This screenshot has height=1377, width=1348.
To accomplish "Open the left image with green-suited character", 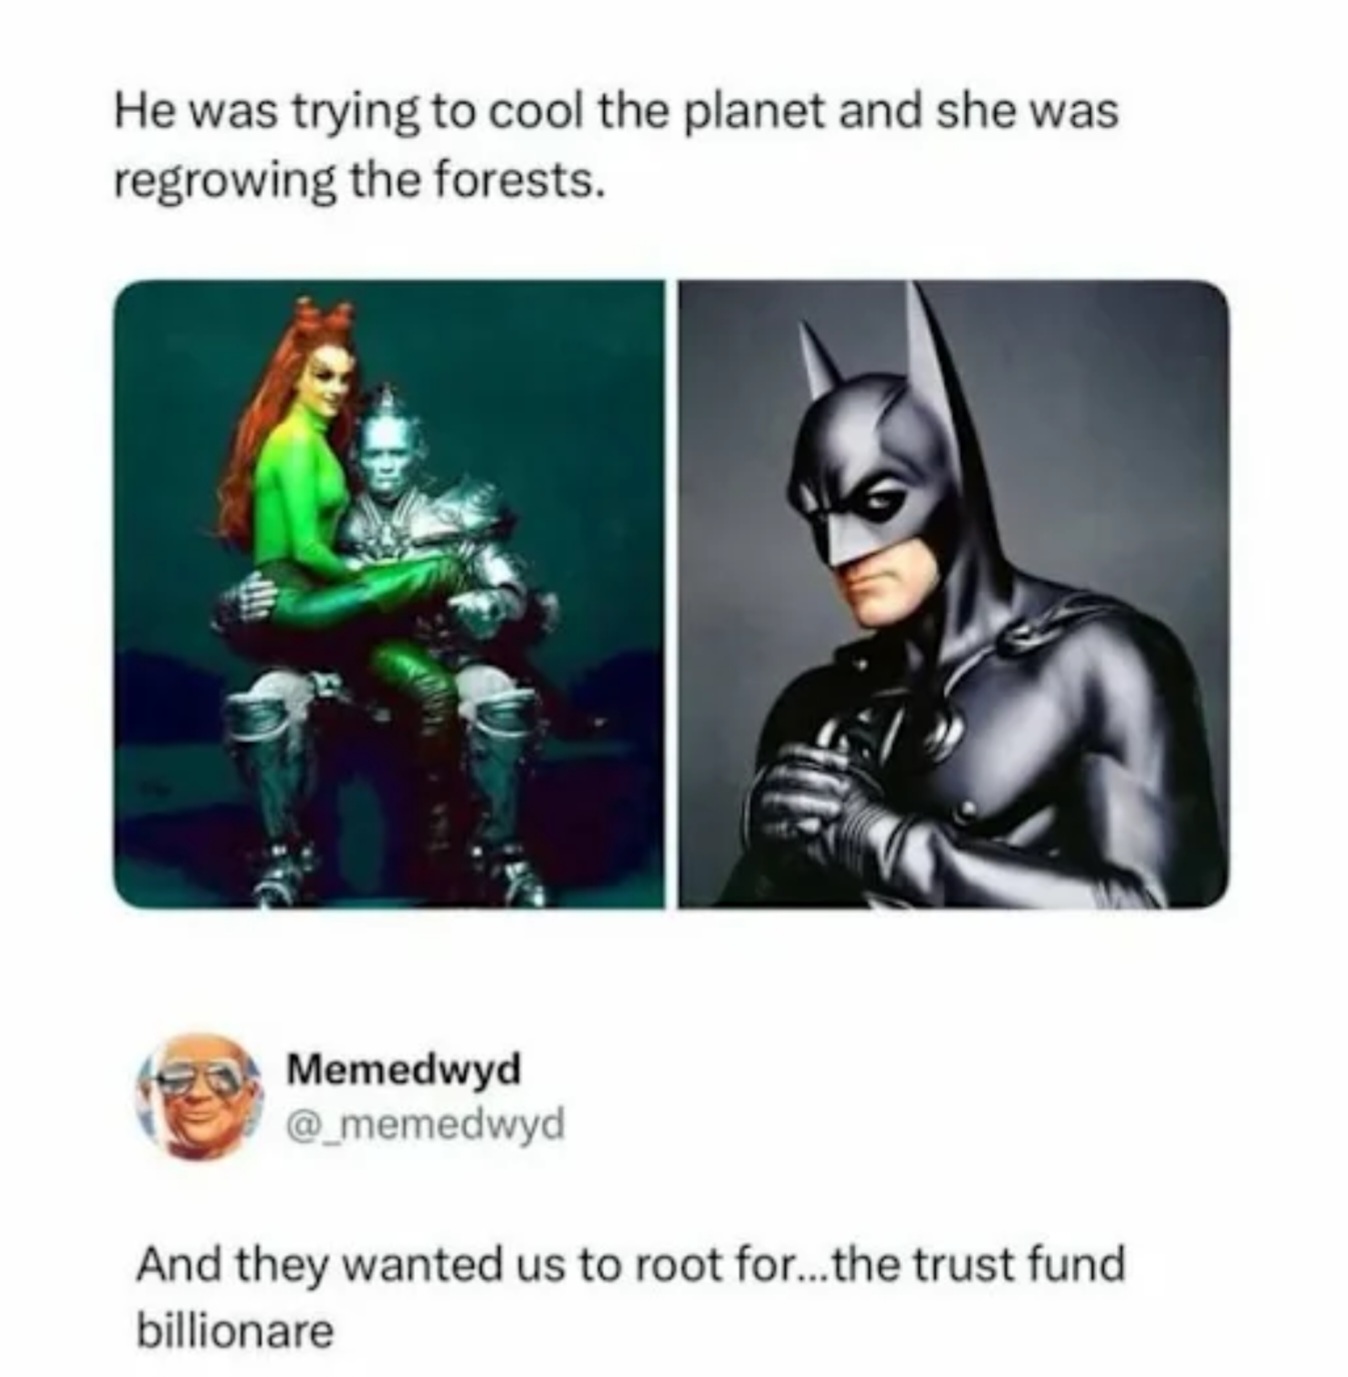I will [389, 594].
